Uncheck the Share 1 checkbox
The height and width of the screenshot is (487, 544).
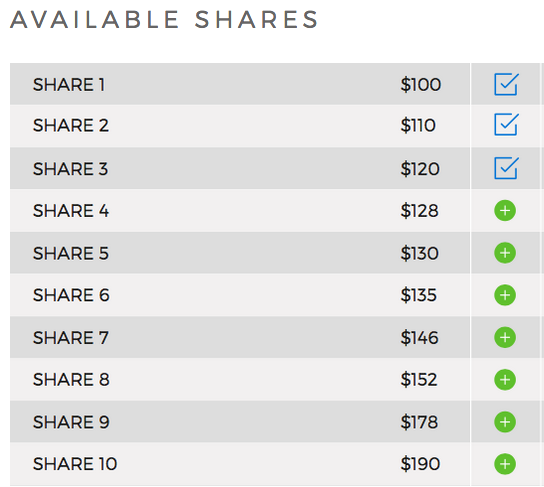506,84
